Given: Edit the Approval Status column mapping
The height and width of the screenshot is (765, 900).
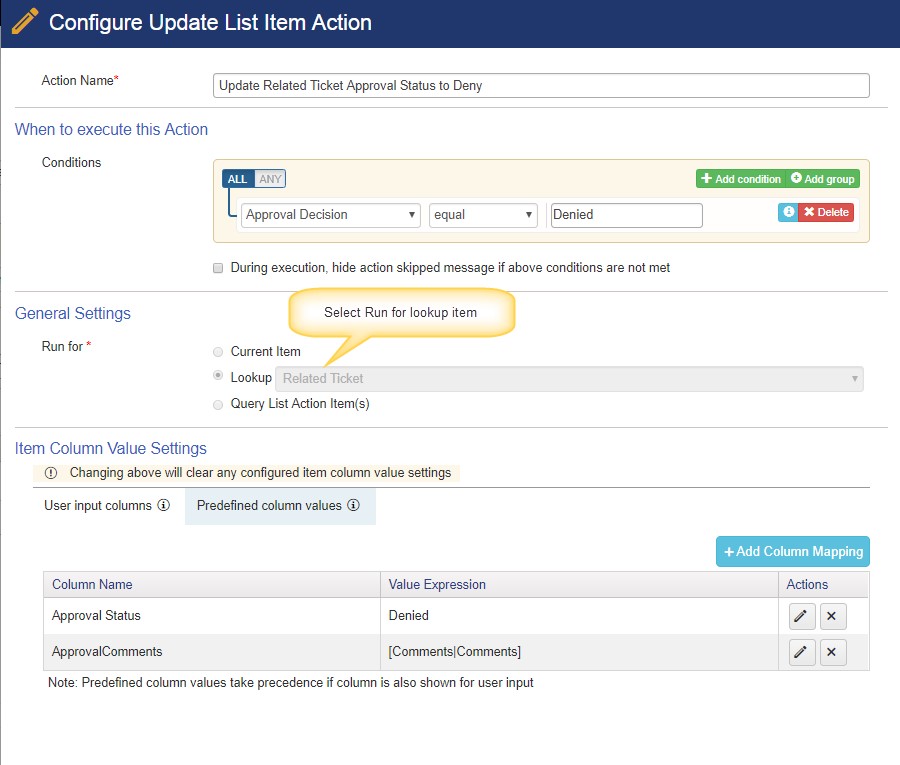Looking at the screenshot, I should [801, 616].
